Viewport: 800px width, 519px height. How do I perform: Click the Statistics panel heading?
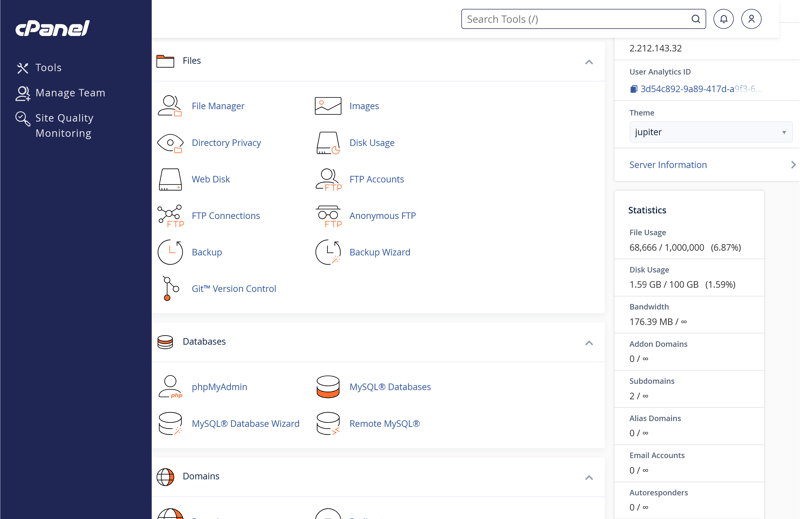(x=647, y=210)
